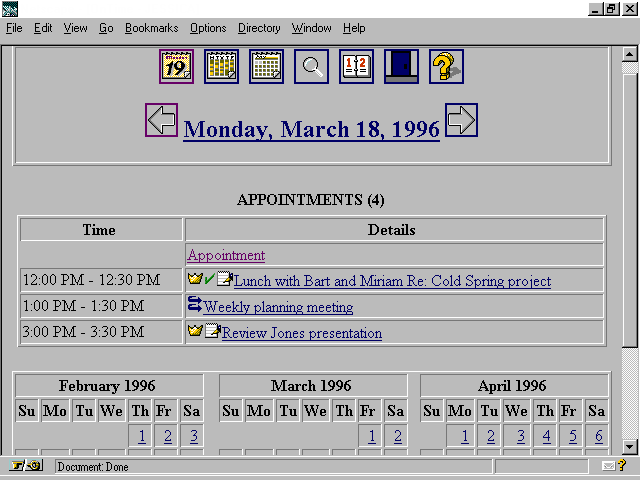Open the monthly view calendar icon
Image resolution: width=640 pixels, height=480 pixels.
coord(266,67)
